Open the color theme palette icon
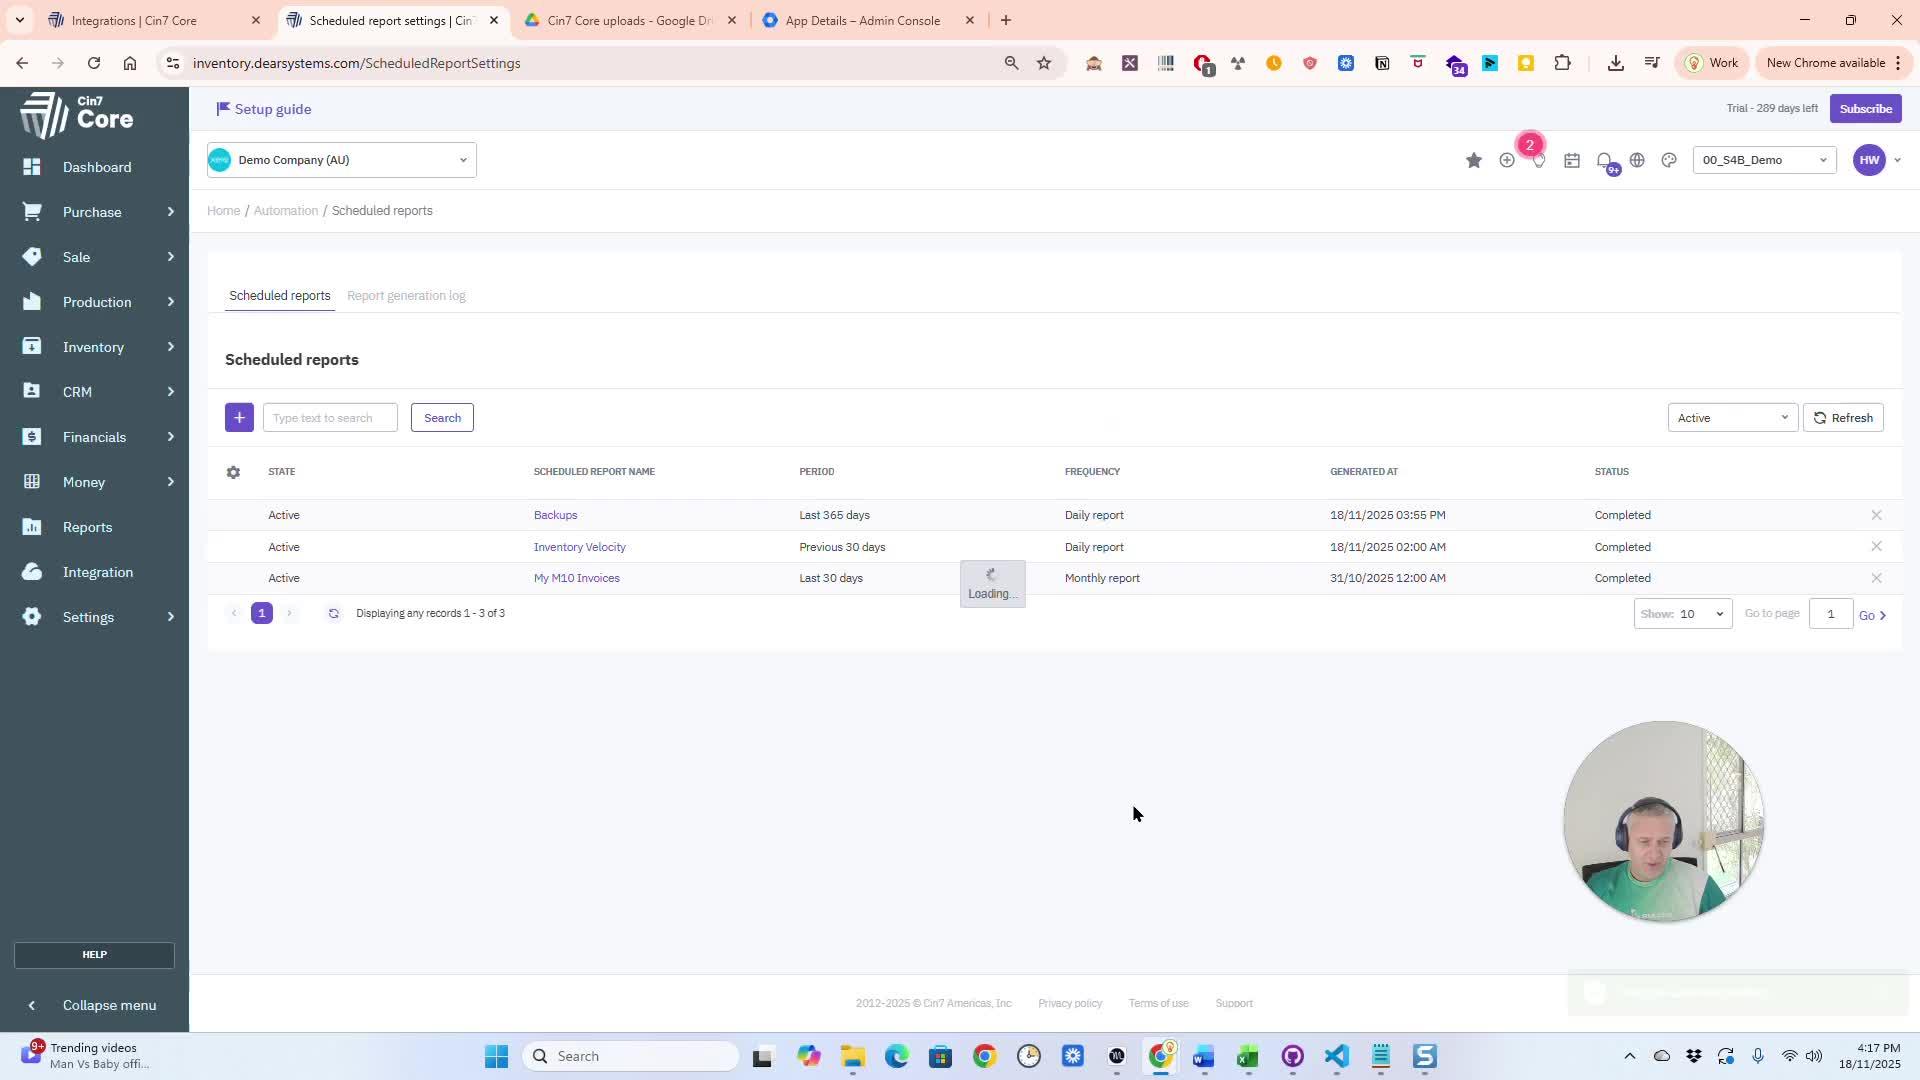 pos(1669,160)
